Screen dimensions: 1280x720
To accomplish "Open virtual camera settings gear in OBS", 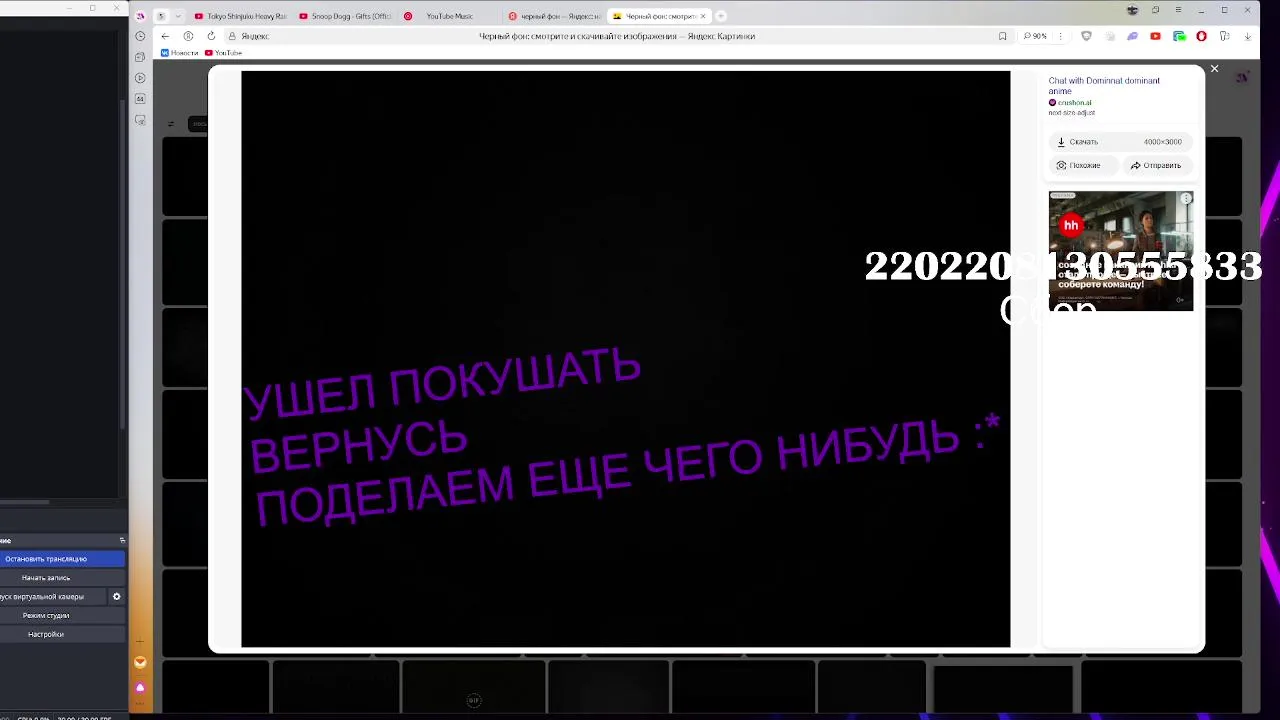I will [116, 597].
